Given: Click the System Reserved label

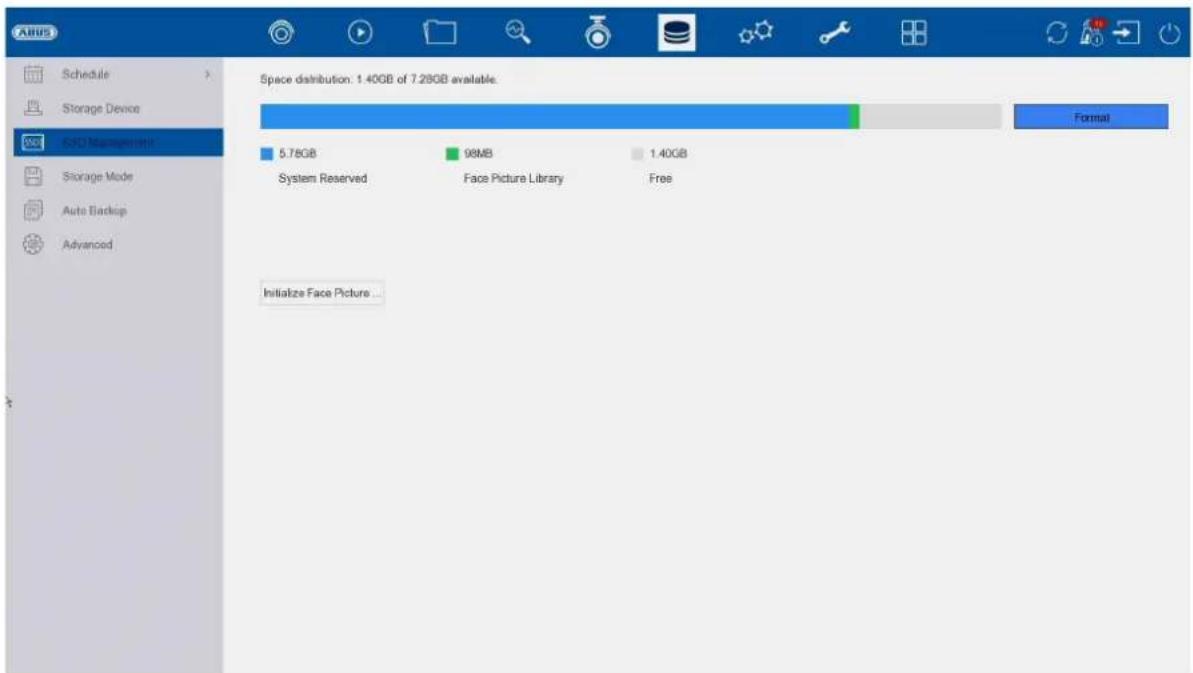Looking at the screenshot, I should (323, 178).
